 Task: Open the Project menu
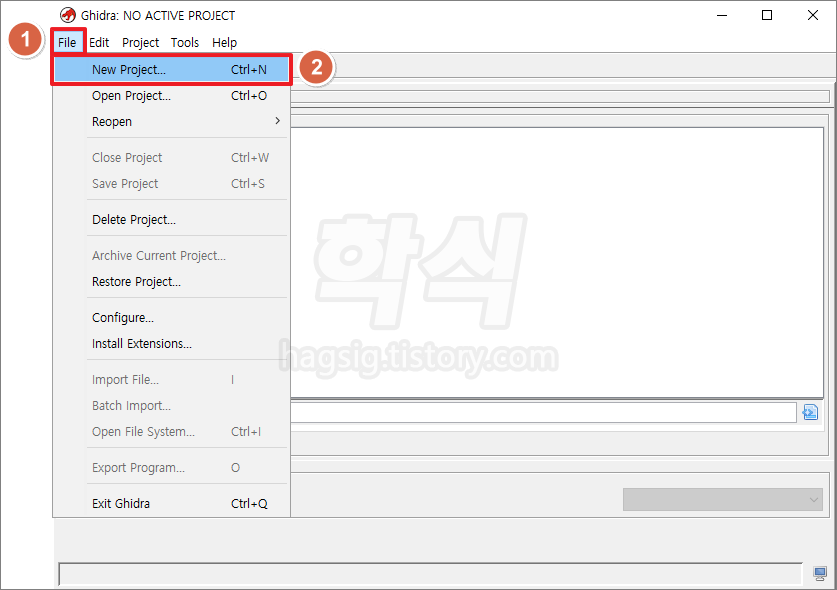(140, 42)
